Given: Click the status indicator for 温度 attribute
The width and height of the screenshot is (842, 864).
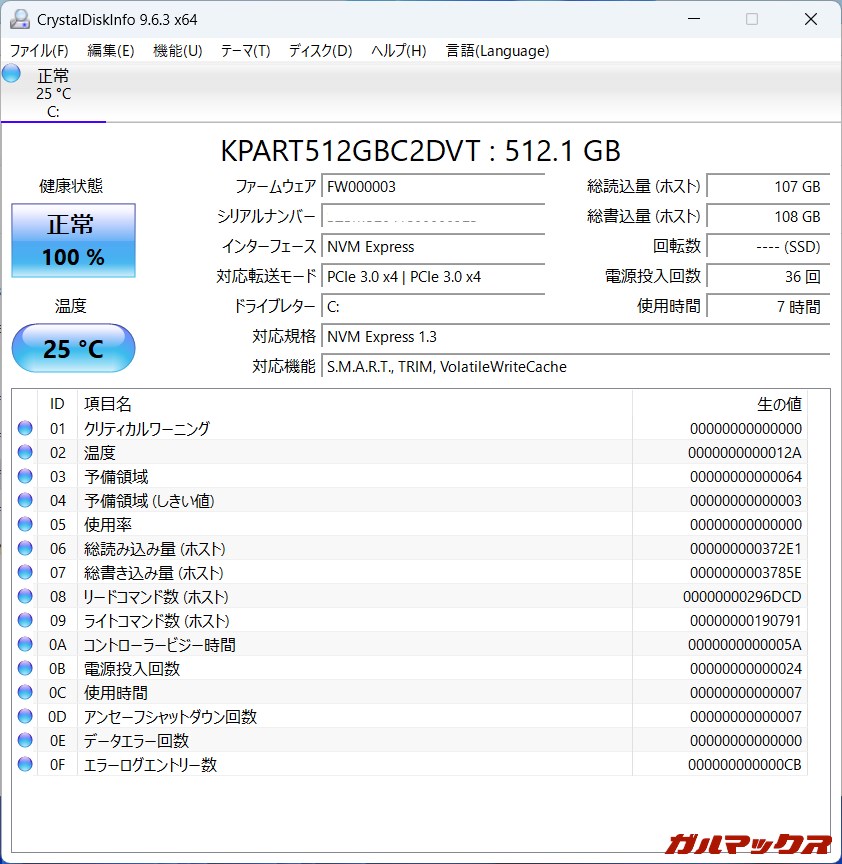Looking at the screenshot, I should (24, 452).
